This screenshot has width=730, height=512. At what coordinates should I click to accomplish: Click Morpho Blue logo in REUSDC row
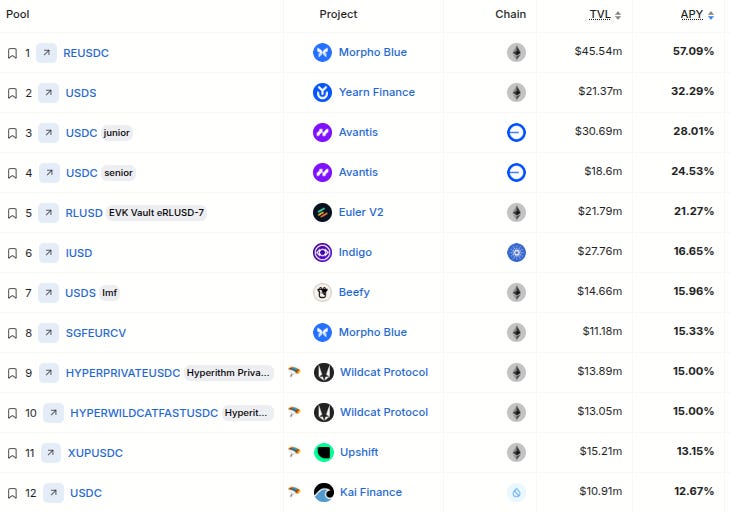[322, 52]
